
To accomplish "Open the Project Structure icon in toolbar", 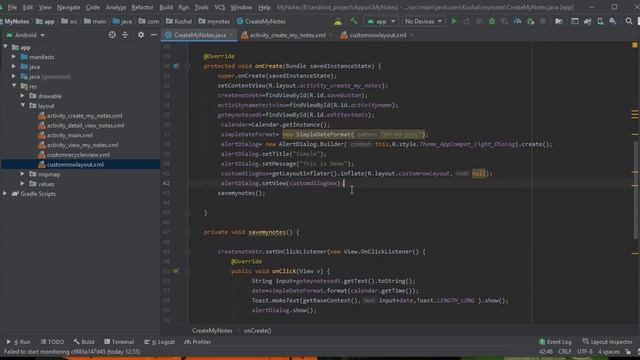I will coord(559,21).
